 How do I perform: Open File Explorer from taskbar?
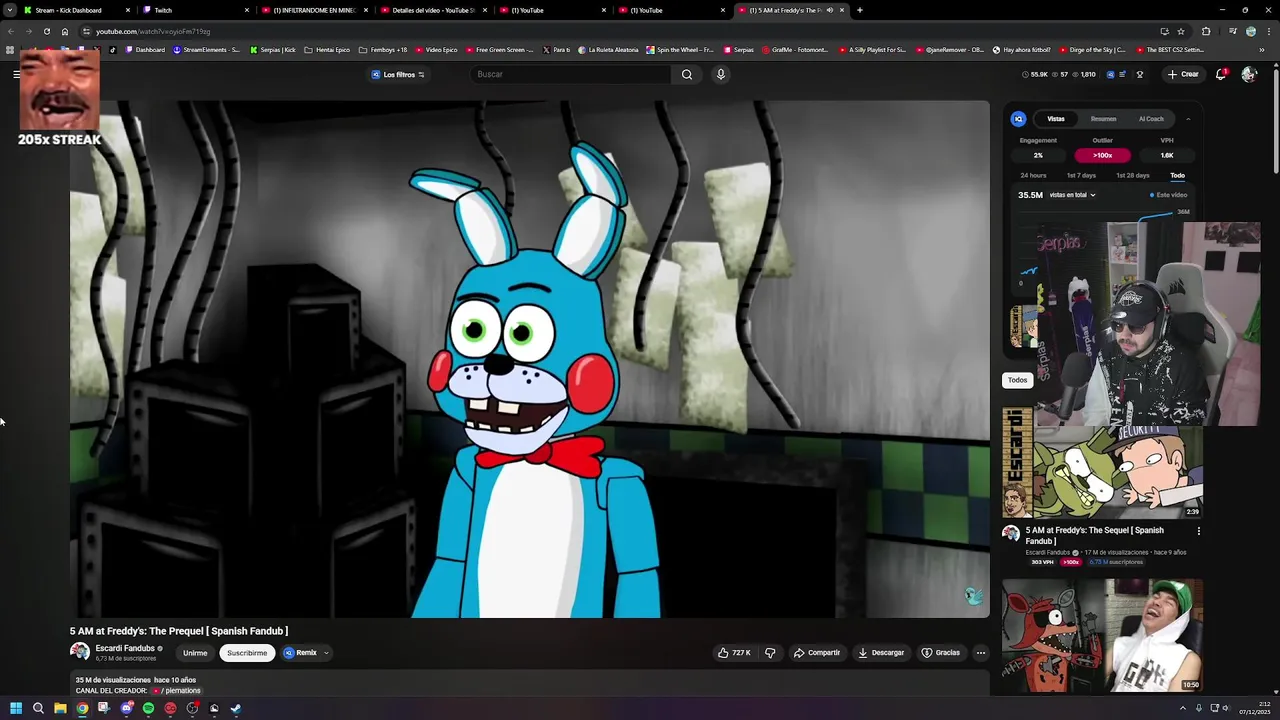coord(60,708)
